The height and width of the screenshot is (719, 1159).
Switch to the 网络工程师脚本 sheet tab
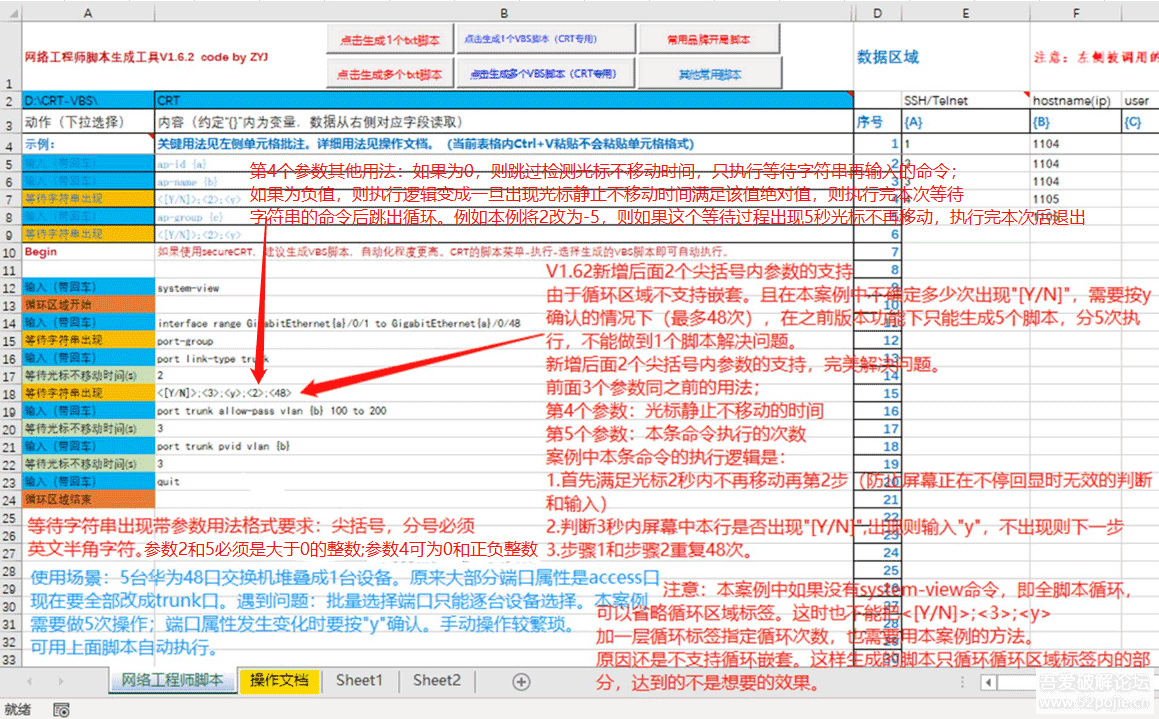coord(173,681)
